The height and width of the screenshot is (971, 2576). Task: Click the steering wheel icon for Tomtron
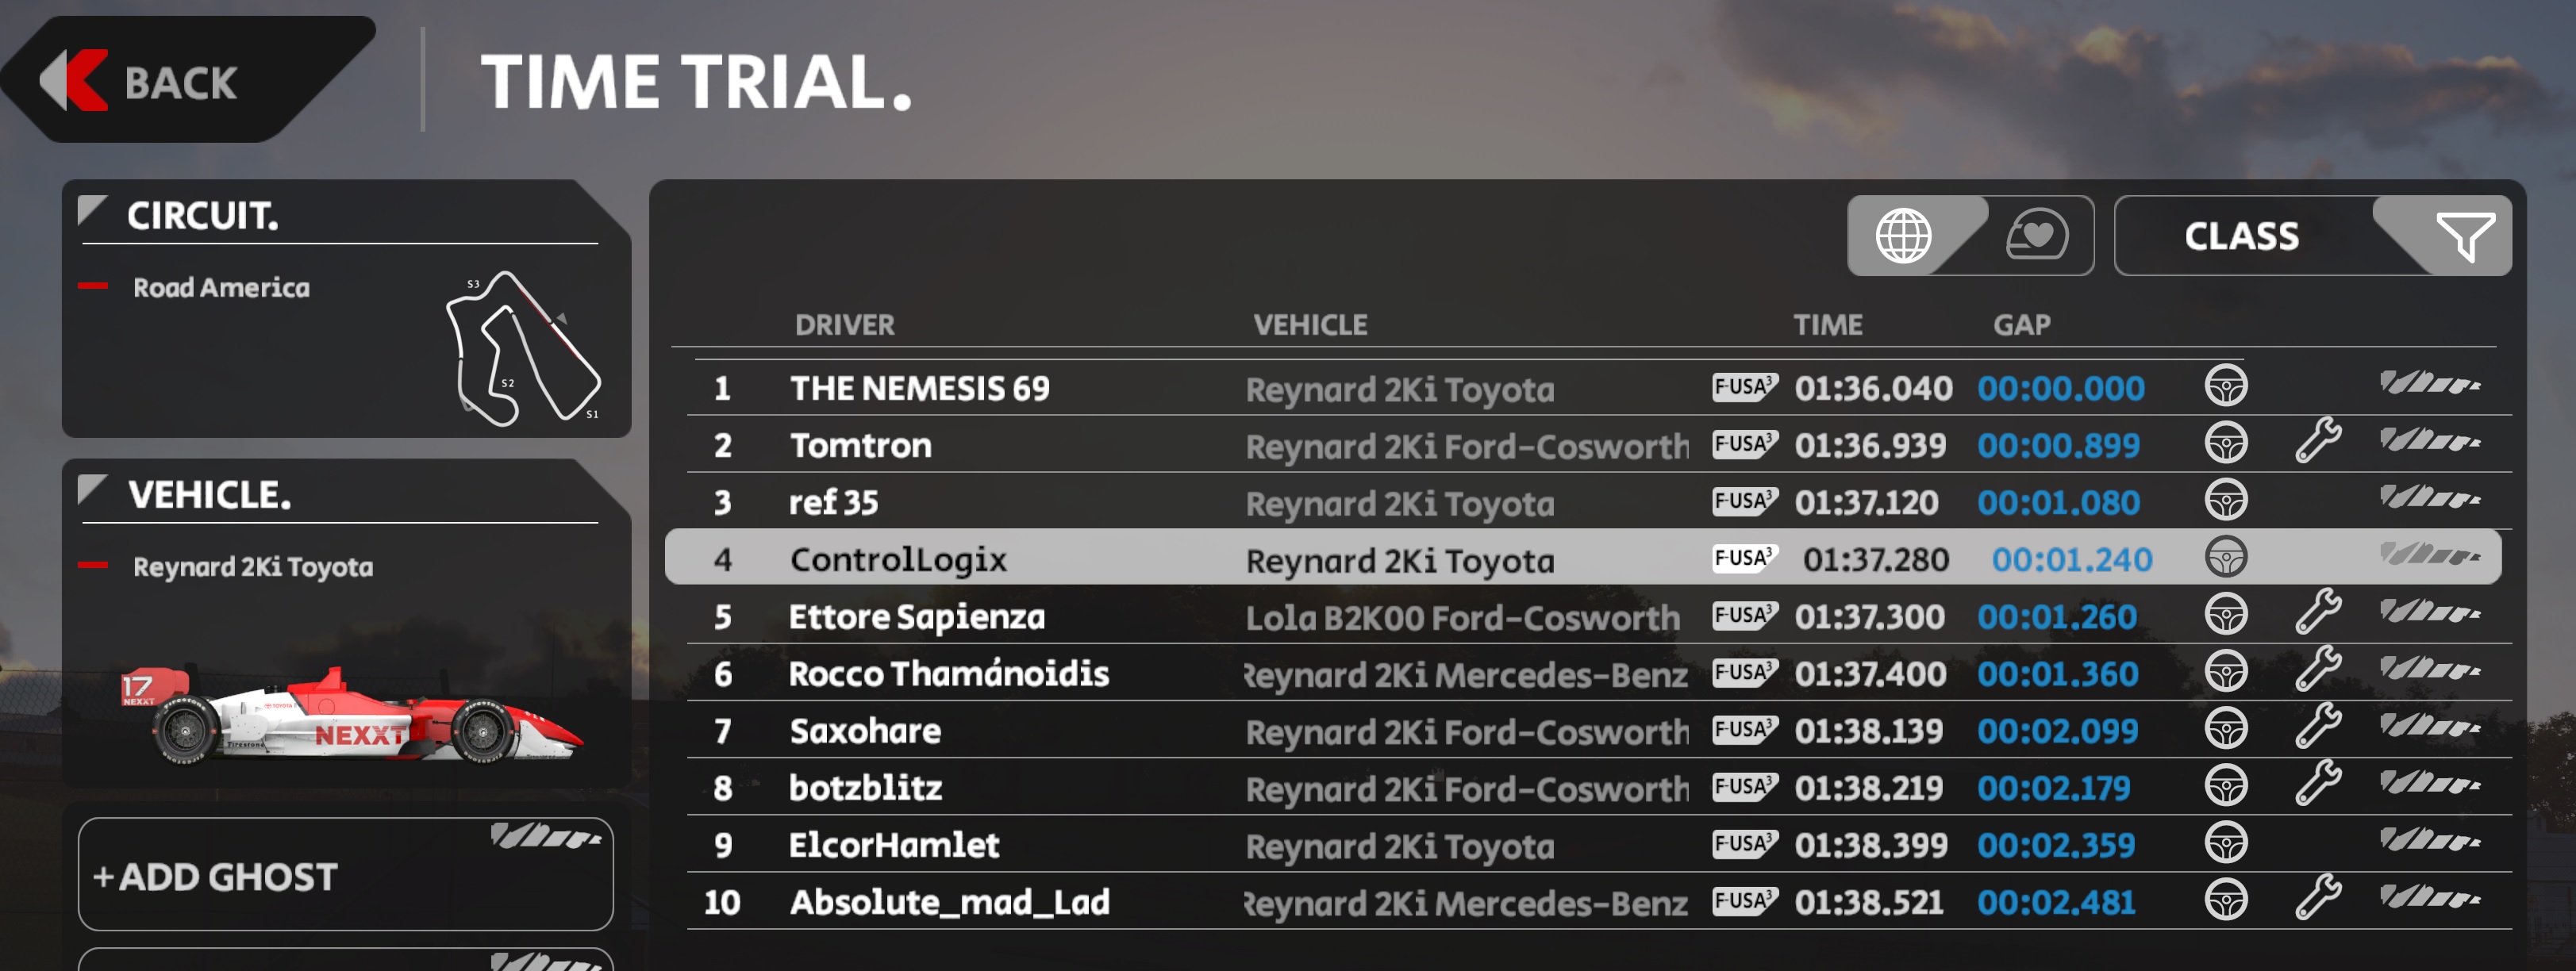click(x=2225, y=442)
